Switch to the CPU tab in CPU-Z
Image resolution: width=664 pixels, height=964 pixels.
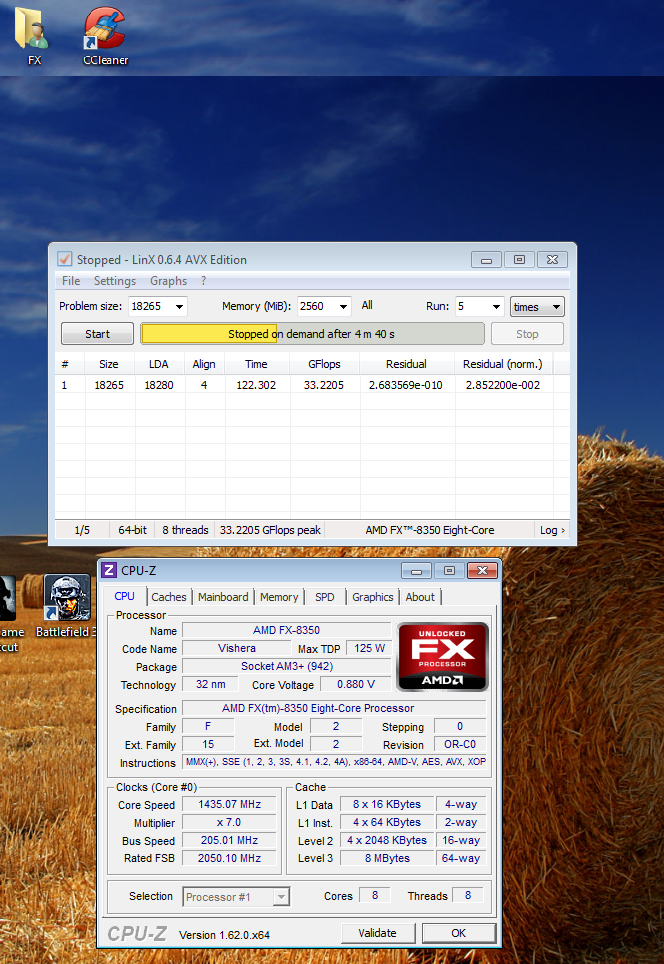124,596
